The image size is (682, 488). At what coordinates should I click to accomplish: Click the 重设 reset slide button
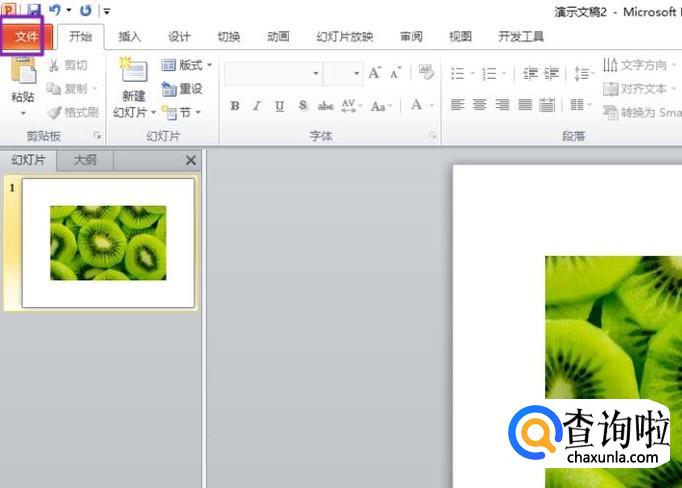point(181,89)
